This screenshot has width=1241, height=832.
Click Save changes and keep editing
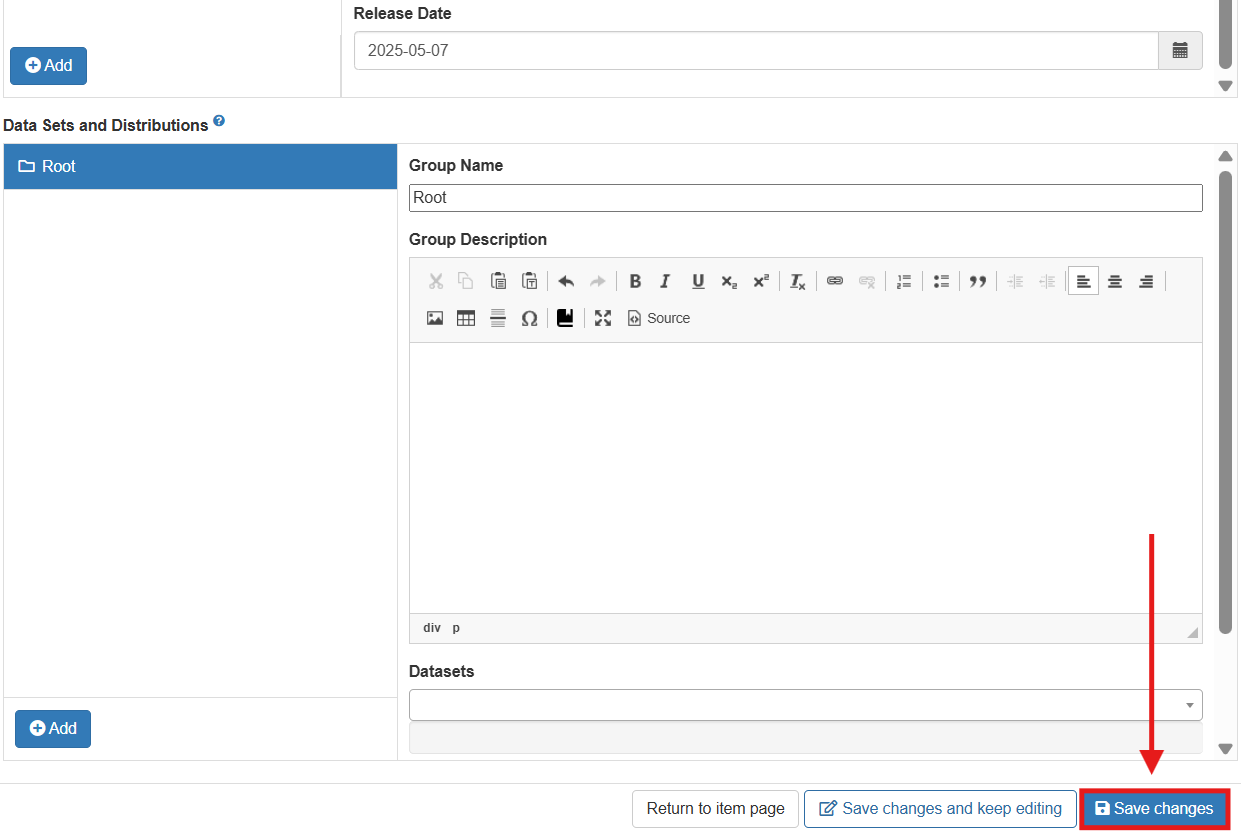coord(940,808)
